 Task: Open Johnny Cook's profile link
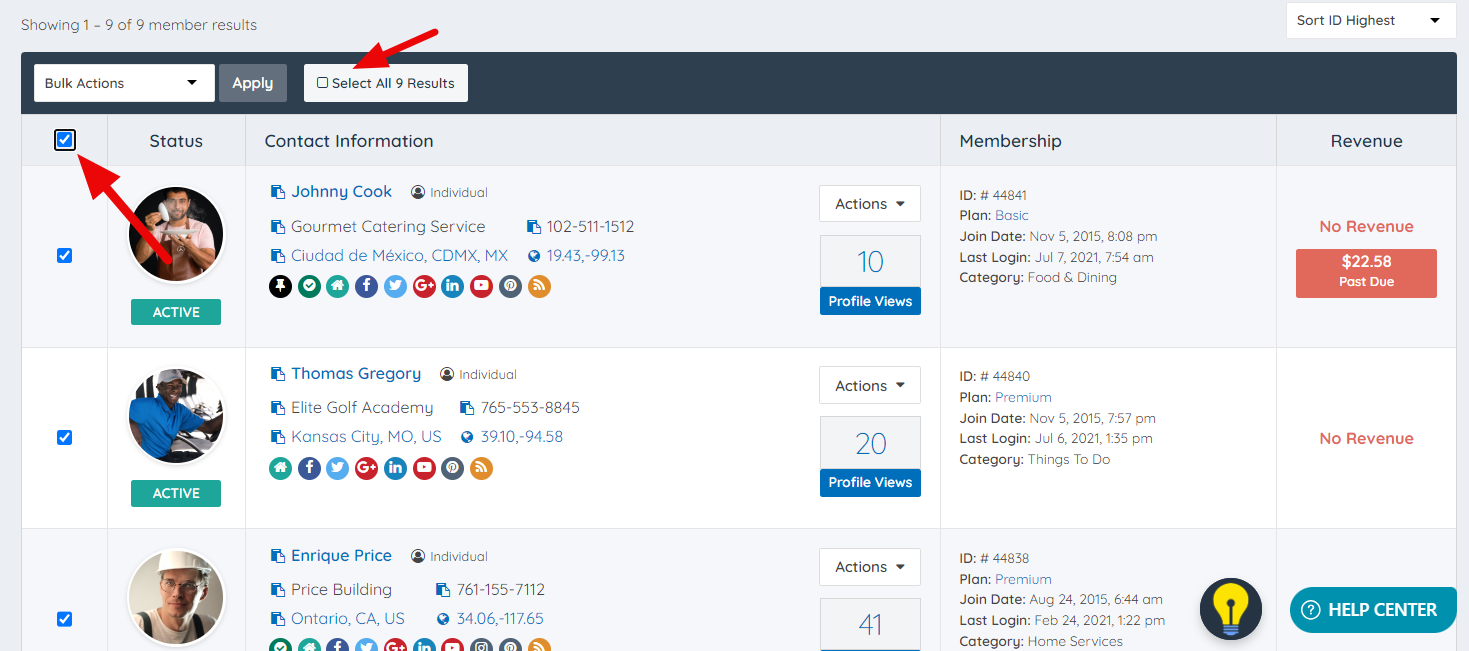coord(342,191)
